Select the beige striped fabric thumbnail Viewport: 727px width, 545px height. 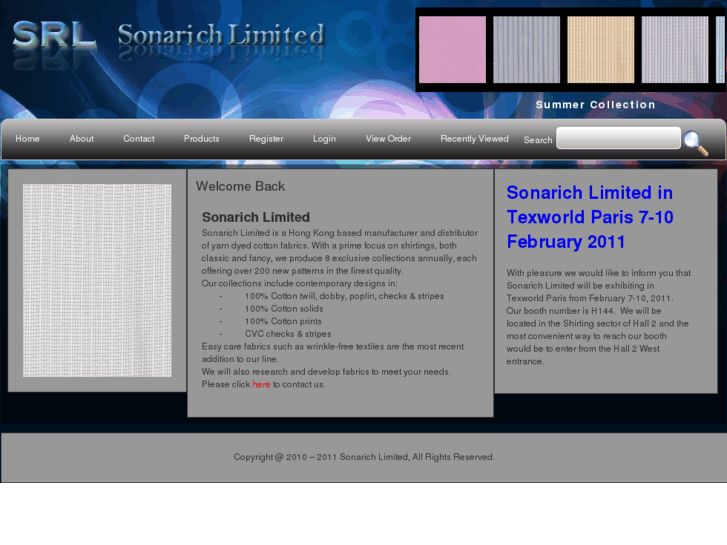[600, 50]
